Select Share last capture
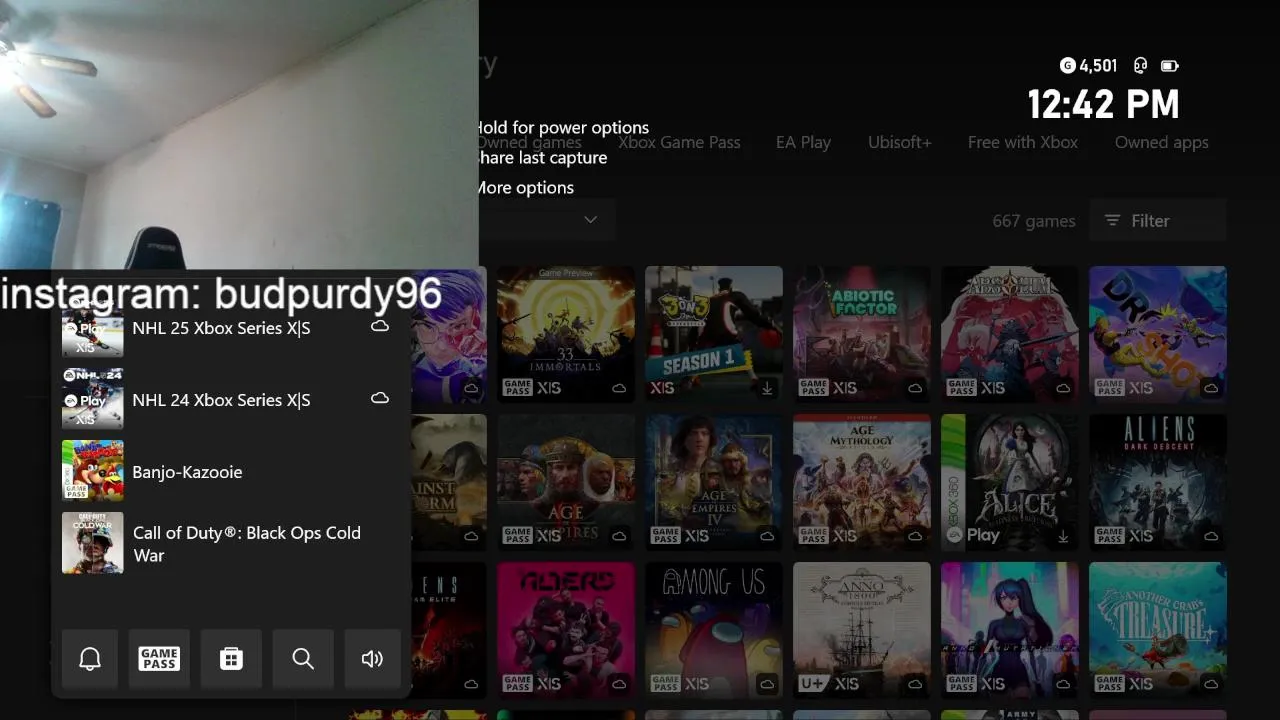 tap(543, 157)
